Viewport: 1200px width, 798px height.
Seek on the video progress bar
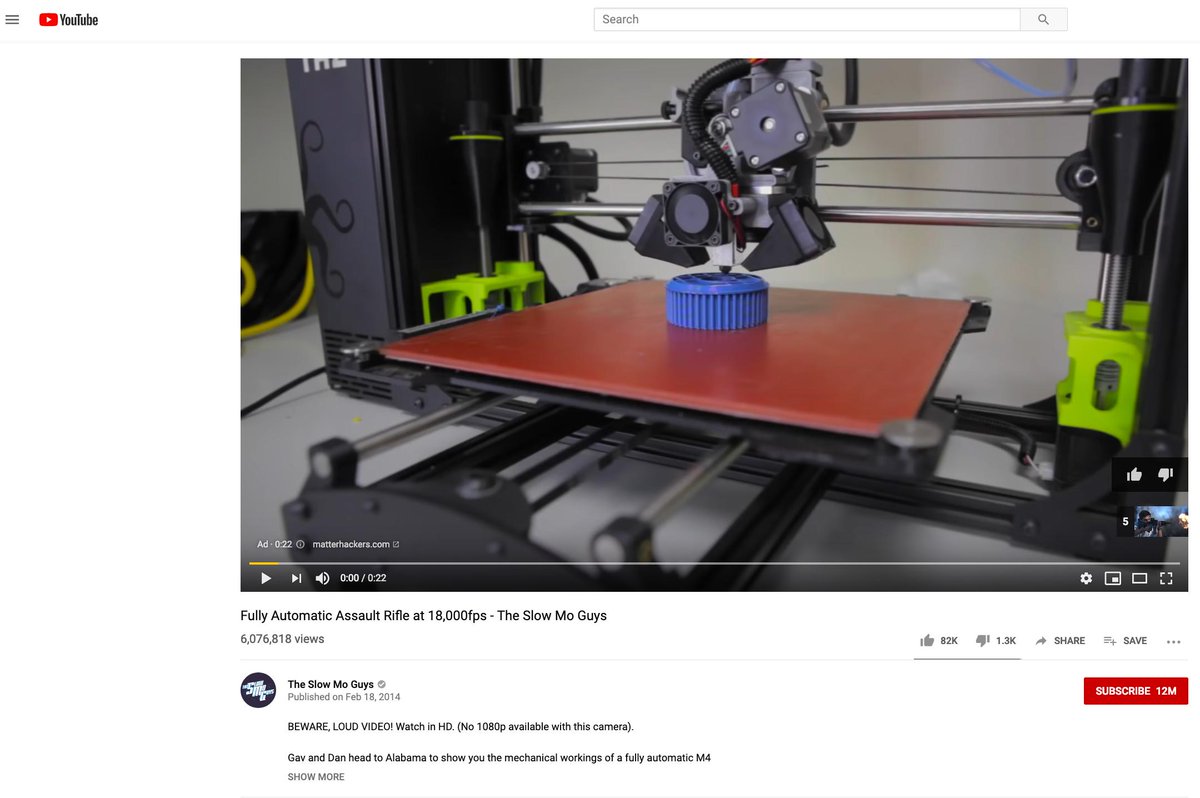coord(714,564)
